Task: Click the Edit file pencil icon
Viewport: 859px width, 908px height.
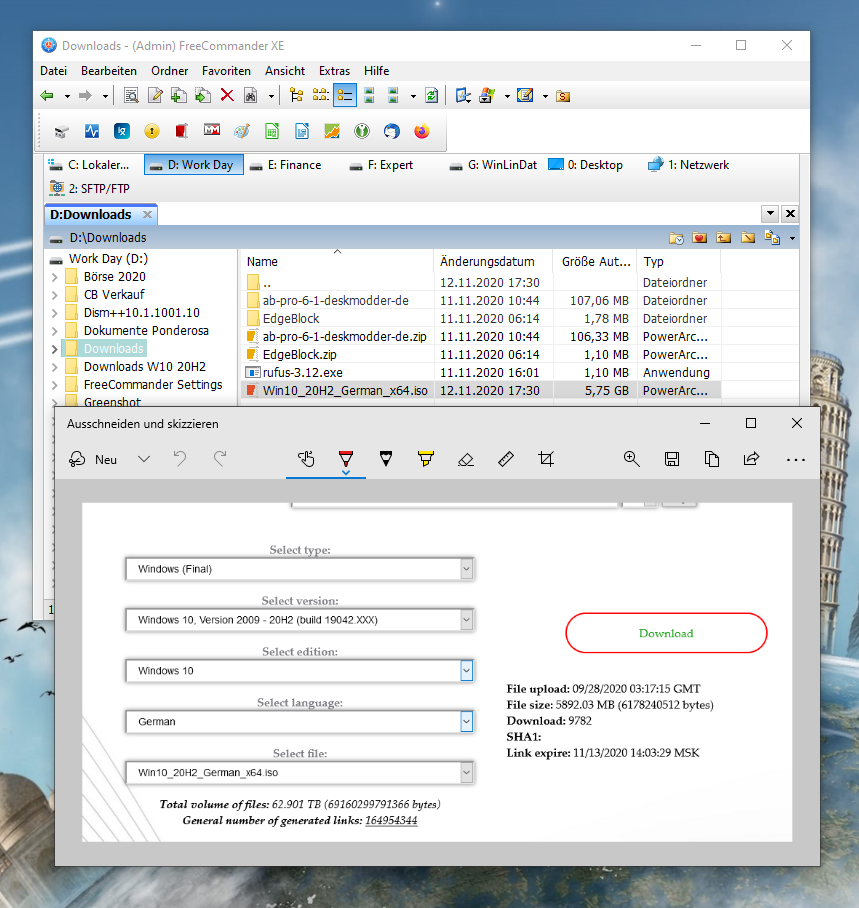Action: (x=155, y=96)
